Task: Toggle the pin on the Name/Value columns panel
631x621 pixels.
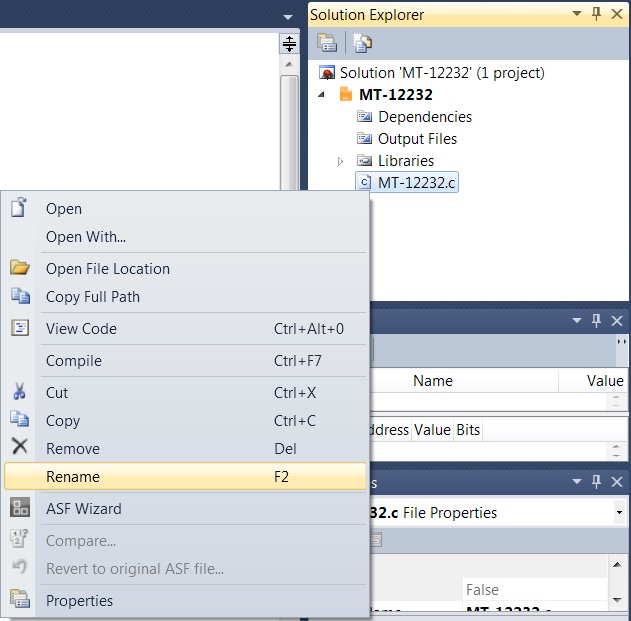Action: 597,321
